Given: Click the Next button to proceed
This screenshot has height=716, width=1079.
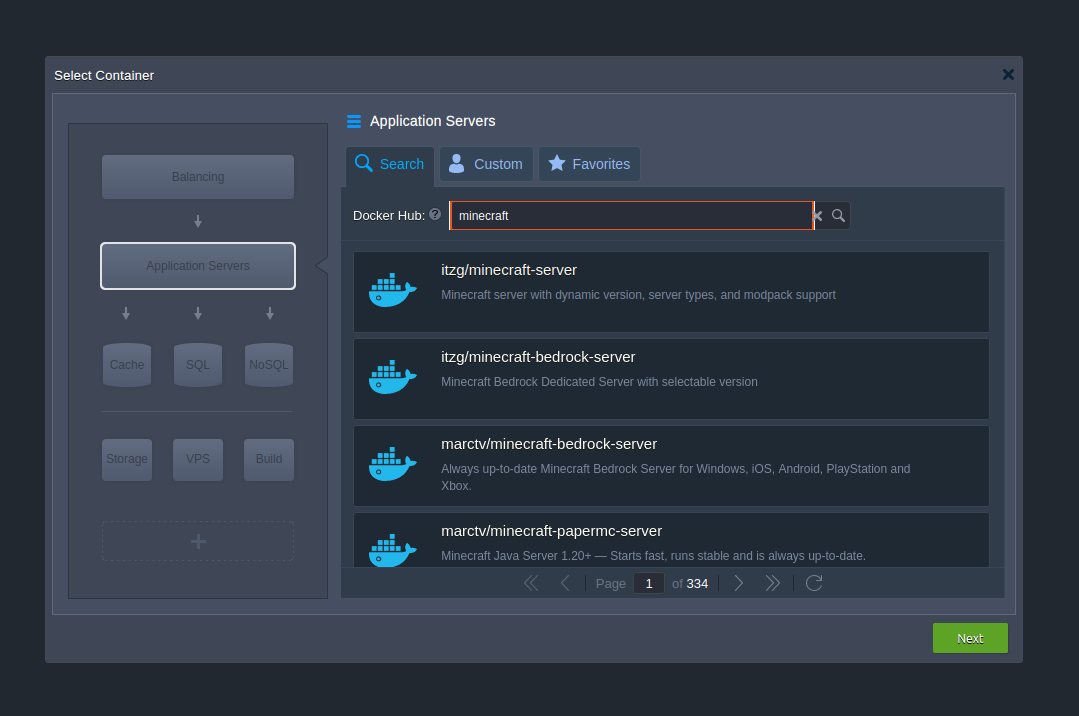Looking at the screenshot, I should pyautogui.click(x=969, y=638).
